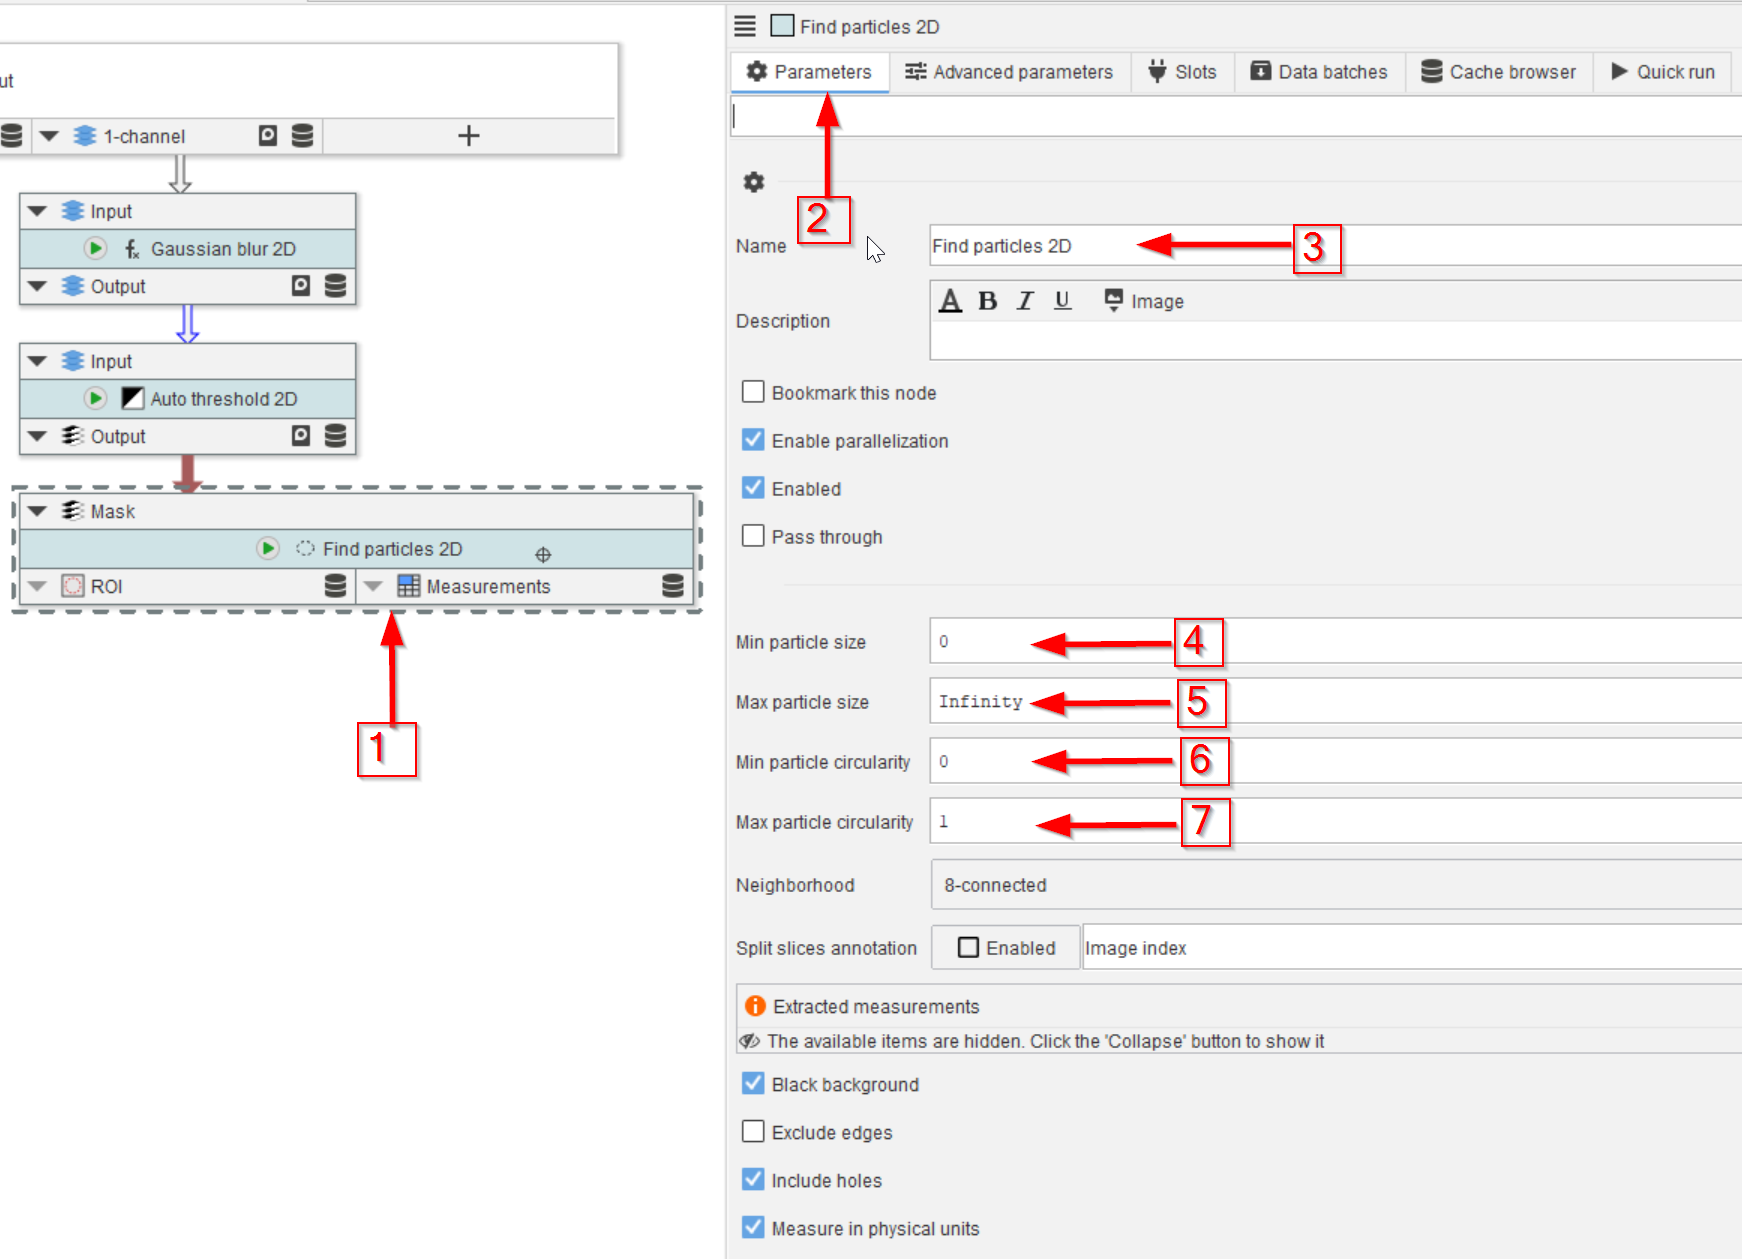Apply bold formatting in the Description toolbar
The width and height of the screenshot is (1742, 1259).
[987, 301]
